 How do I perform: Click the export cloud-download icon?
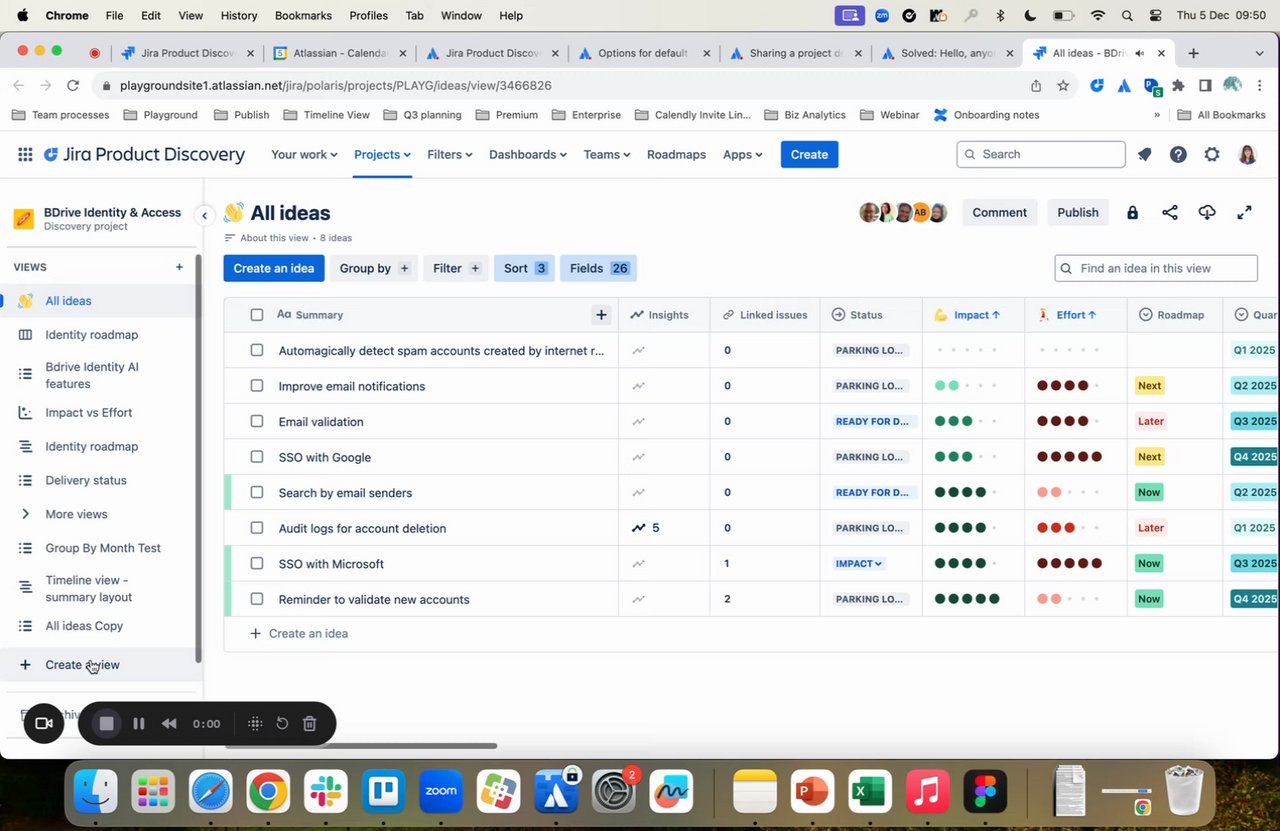(1207, 212)
